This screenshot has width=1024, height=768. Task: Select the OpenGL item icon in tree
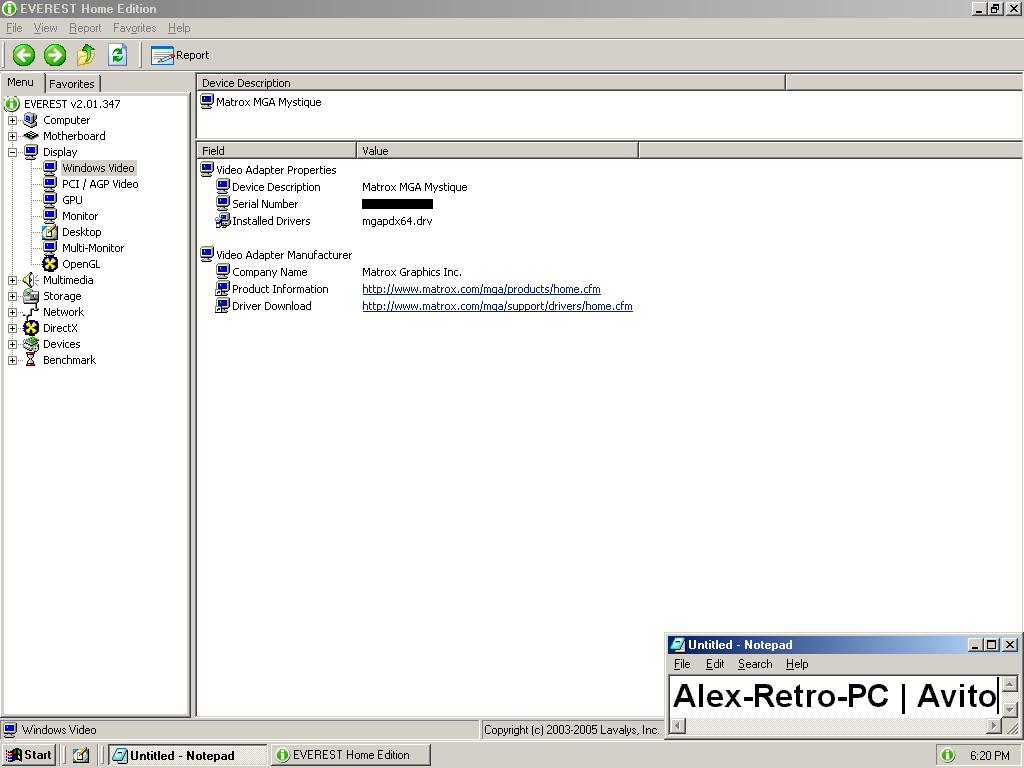click(50, 264)
